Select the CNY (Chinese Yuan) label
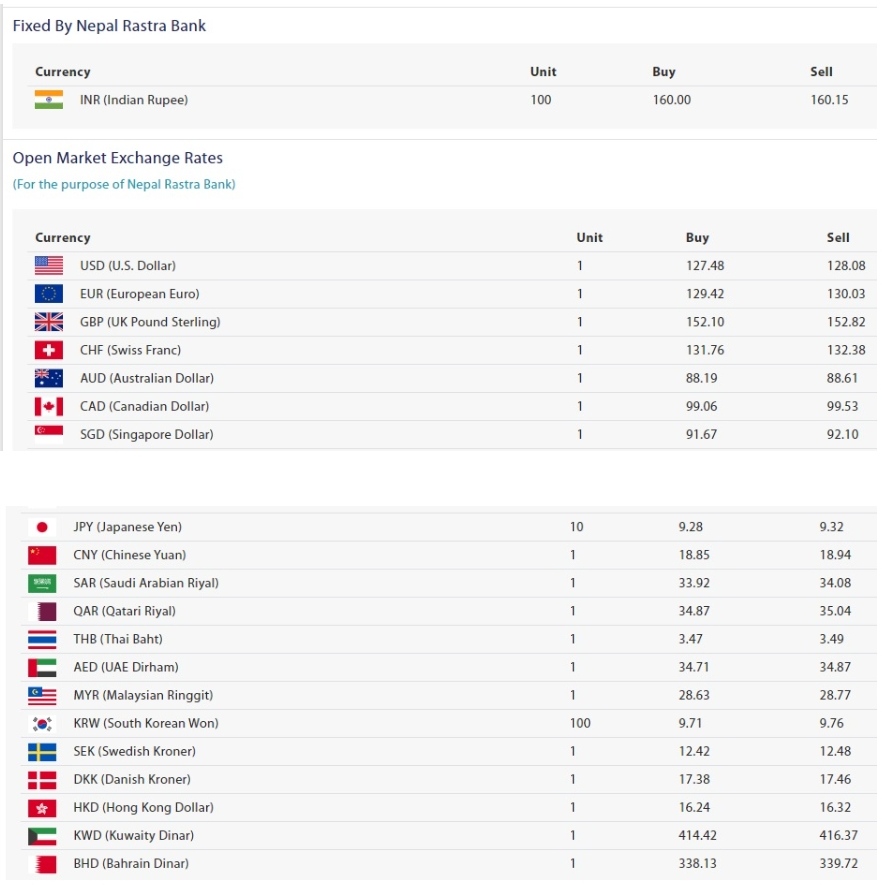This screenshot has height=885, width=882. pos(130,555)
